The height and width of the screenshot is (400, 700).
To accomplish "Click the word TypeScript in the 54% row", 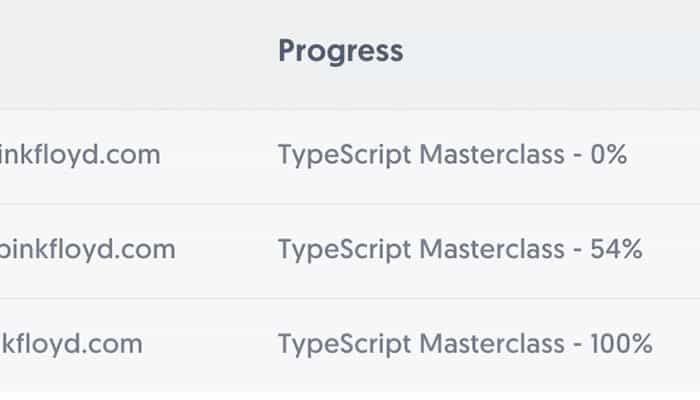I will click(345, 250).
